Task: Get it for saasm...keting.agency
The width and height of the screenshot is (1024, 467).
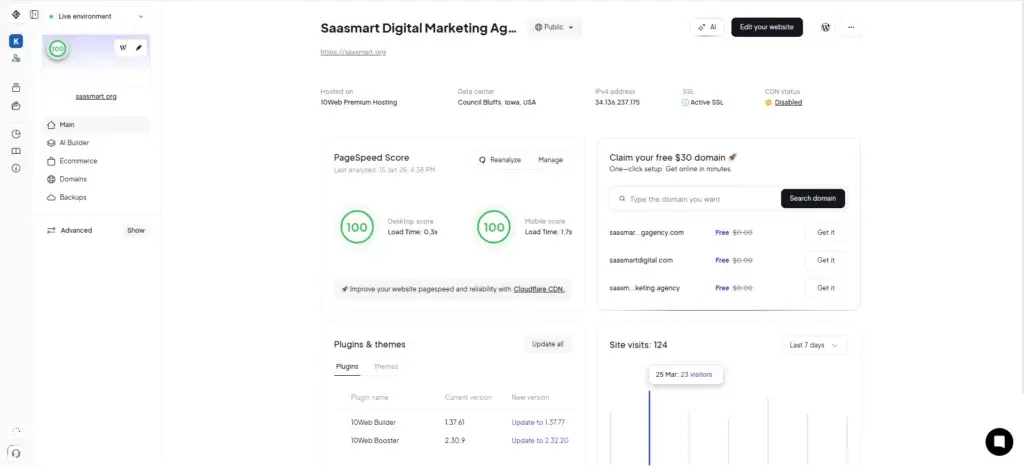Action: [x=826, y=288]
